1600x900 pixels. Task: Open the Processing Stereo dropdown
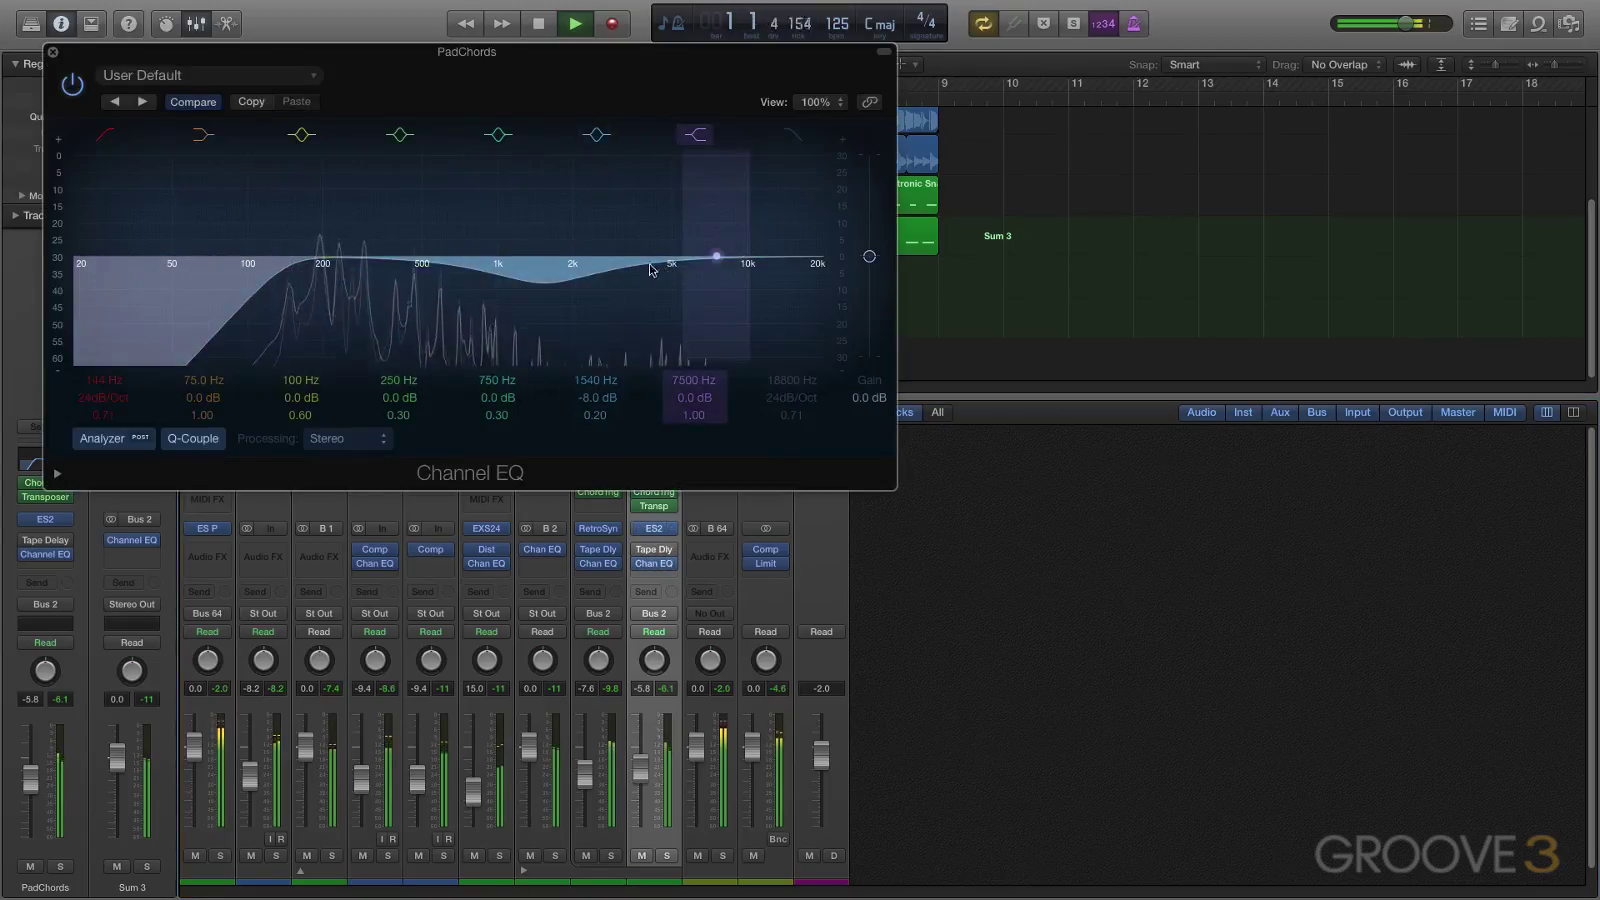347,438
